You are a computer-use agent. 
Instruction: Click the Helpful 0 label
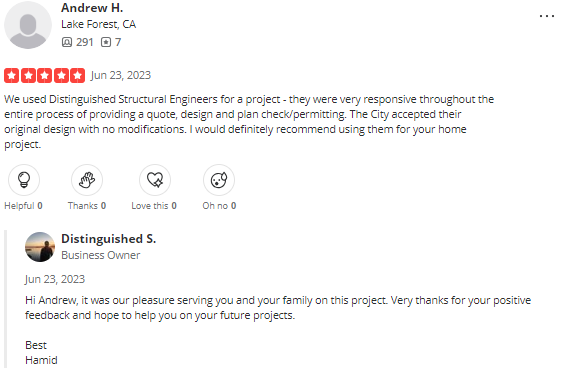pyautogui.click(x=23, y=206)
